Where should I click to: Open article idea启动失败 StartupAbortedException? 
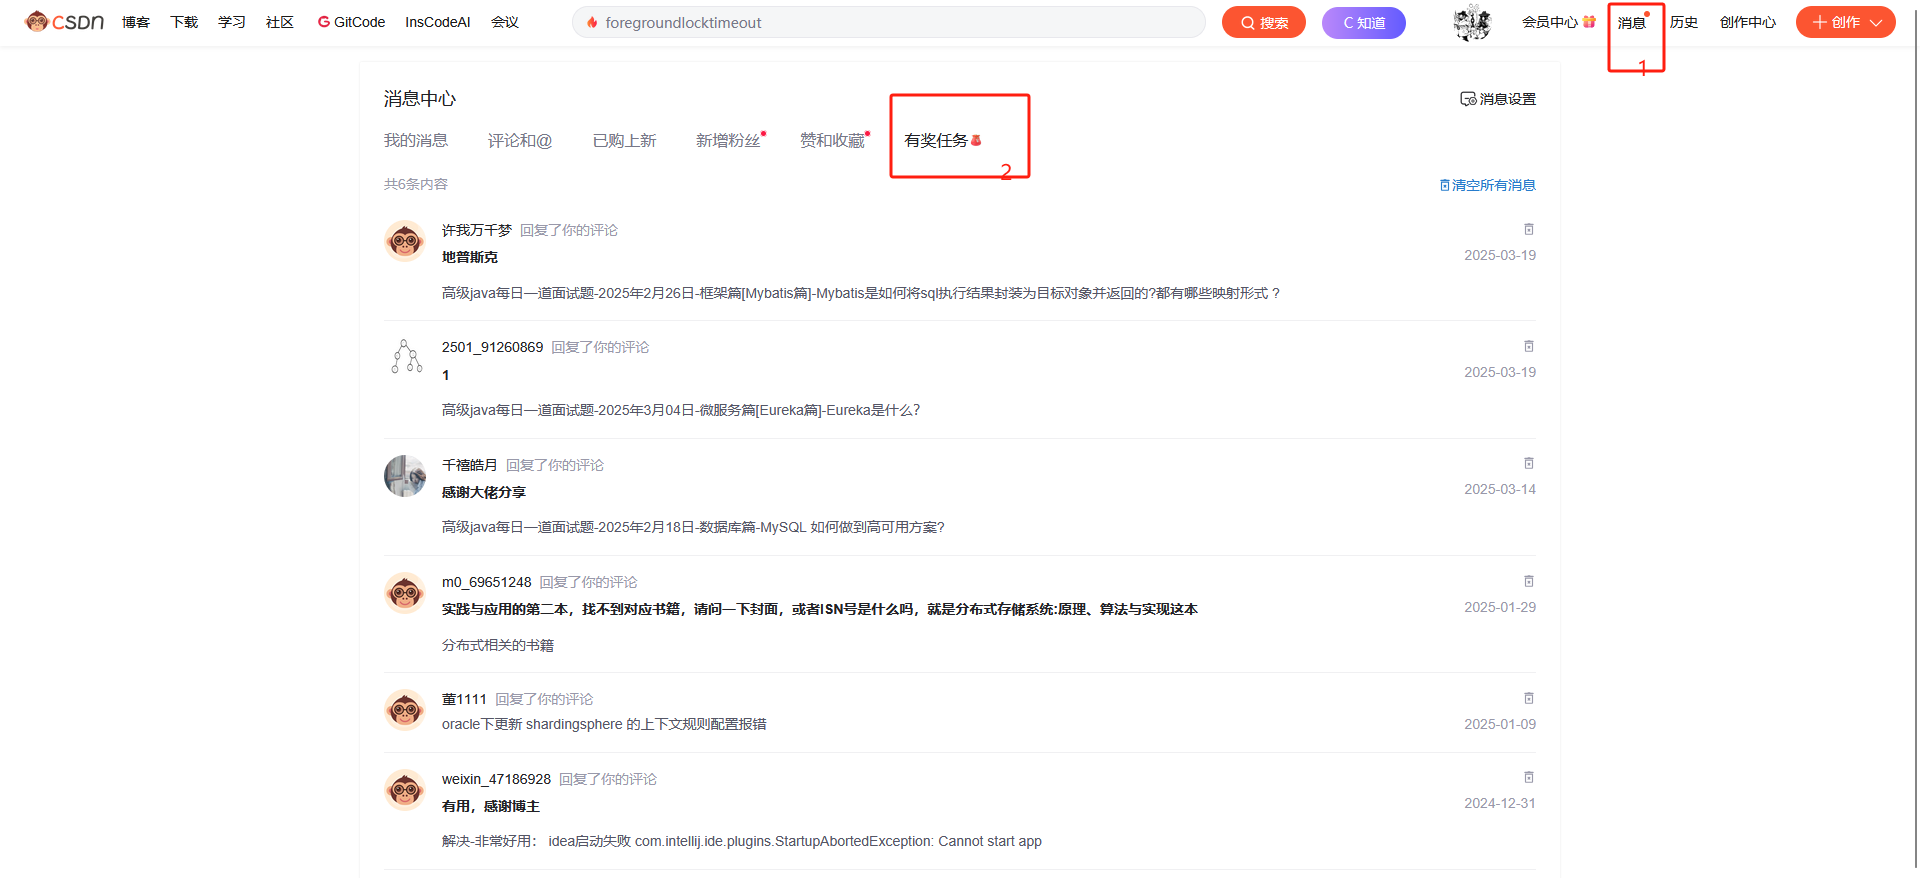click(742, 841)
